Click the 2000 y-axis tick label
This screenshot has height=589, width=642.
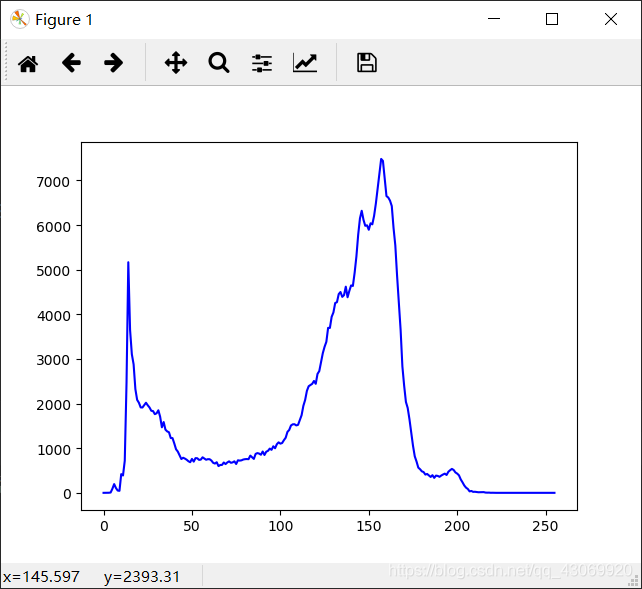(x=53, y=405)
